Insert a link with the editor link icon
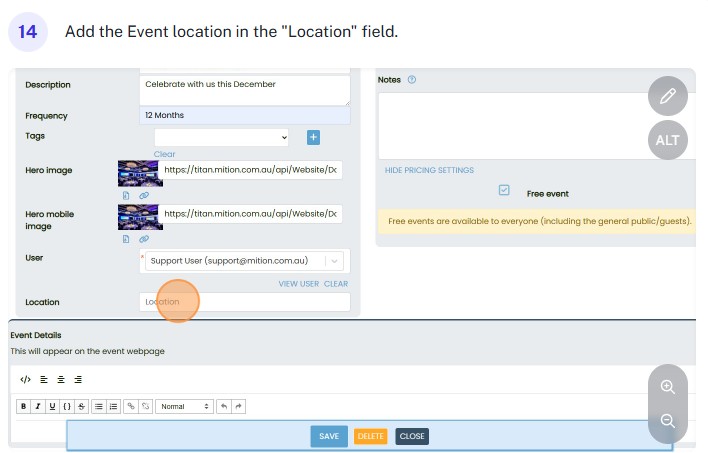 [x=131, y=406]
